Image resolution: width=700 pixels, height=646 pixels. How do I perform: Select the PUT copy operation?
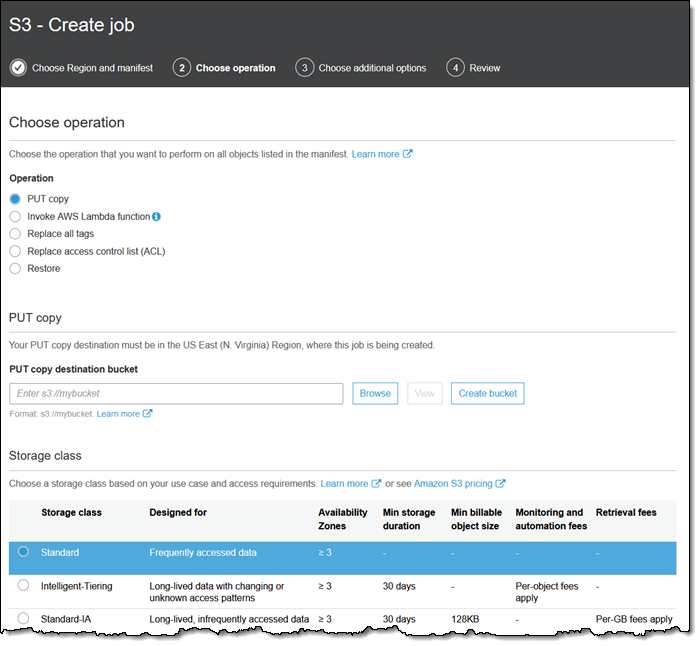pos(15,199)
